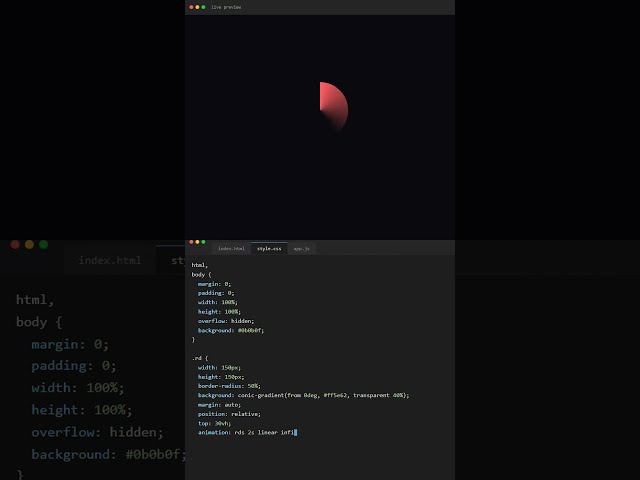
Task: Click the 'transparent 40%' value in the gradient line
Action: pyautogui.click(x=379, y=396)
